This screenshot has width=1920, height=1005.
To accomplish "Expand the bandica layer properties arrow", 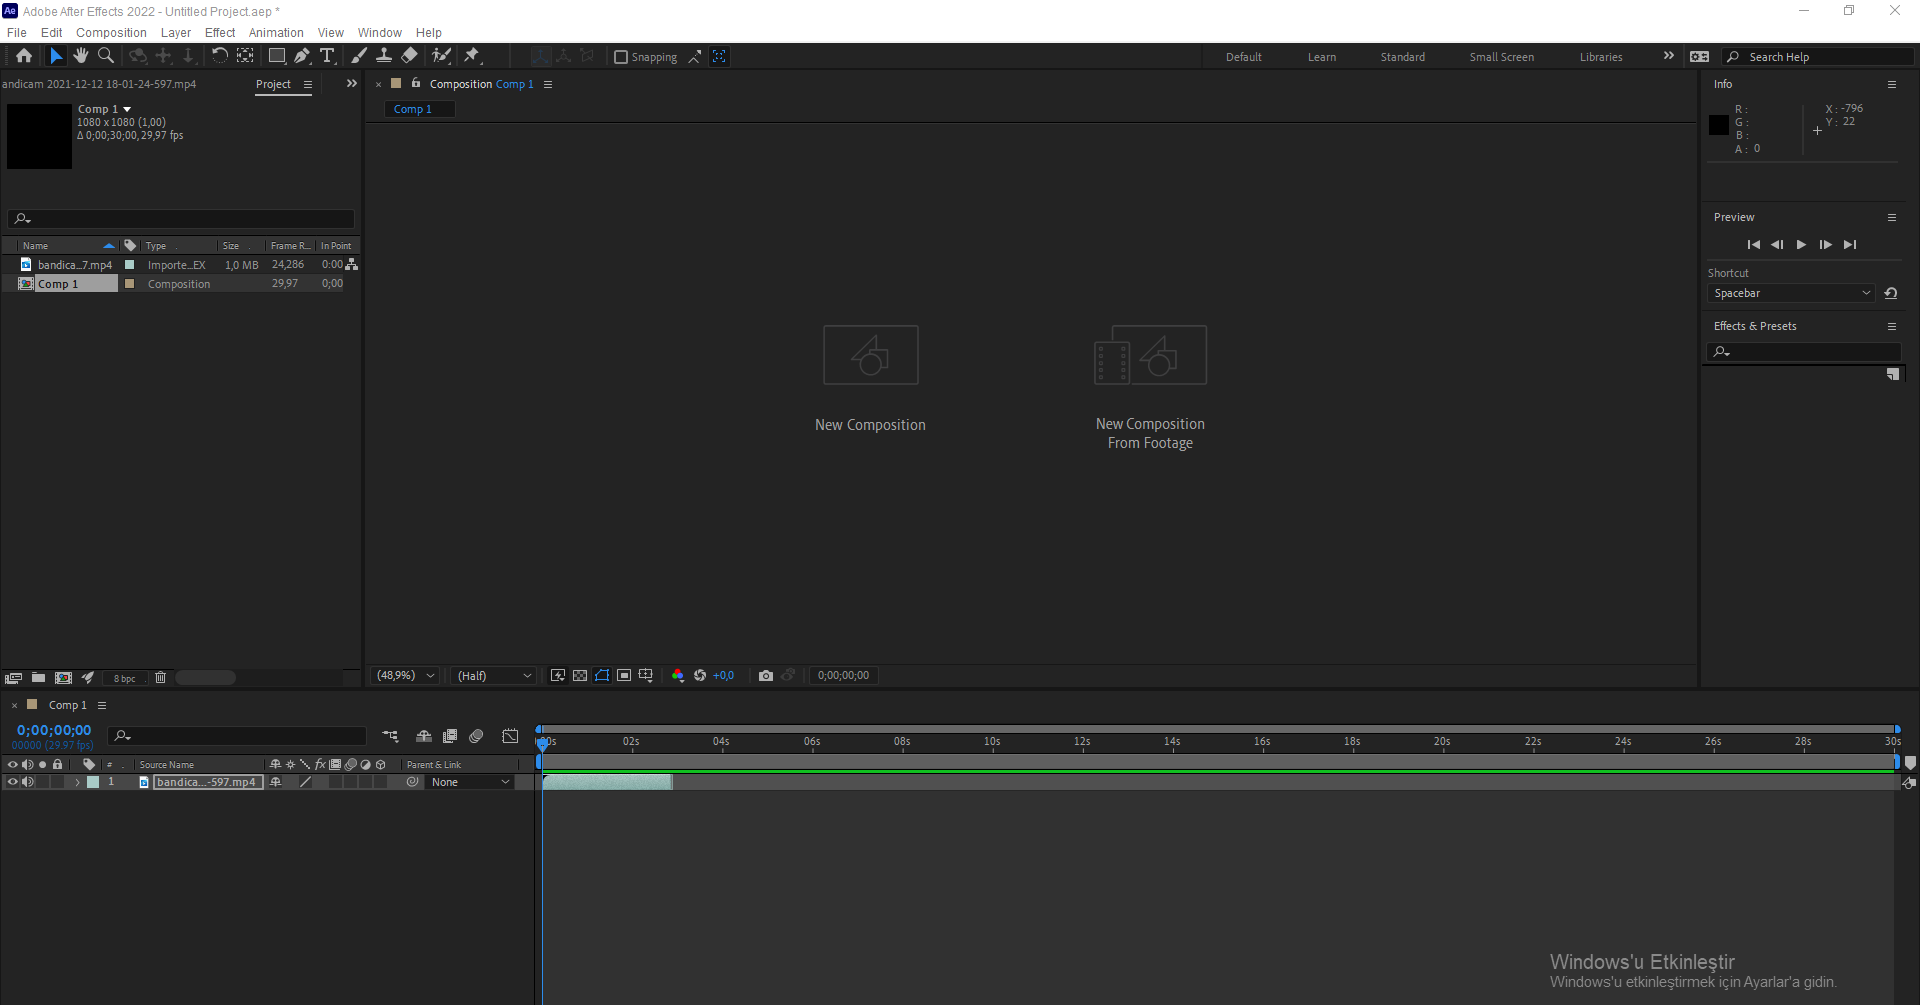I will (x=77, y=782).
